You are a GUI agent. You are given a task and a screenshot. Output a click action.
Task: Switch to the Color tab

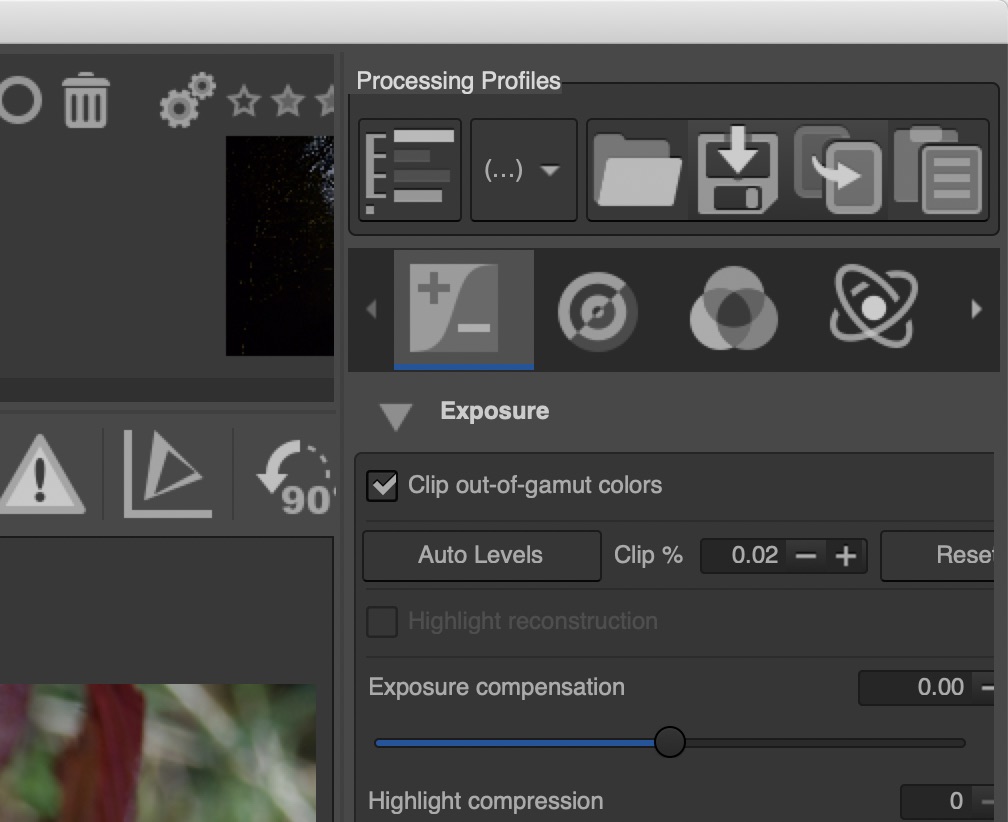734,310
